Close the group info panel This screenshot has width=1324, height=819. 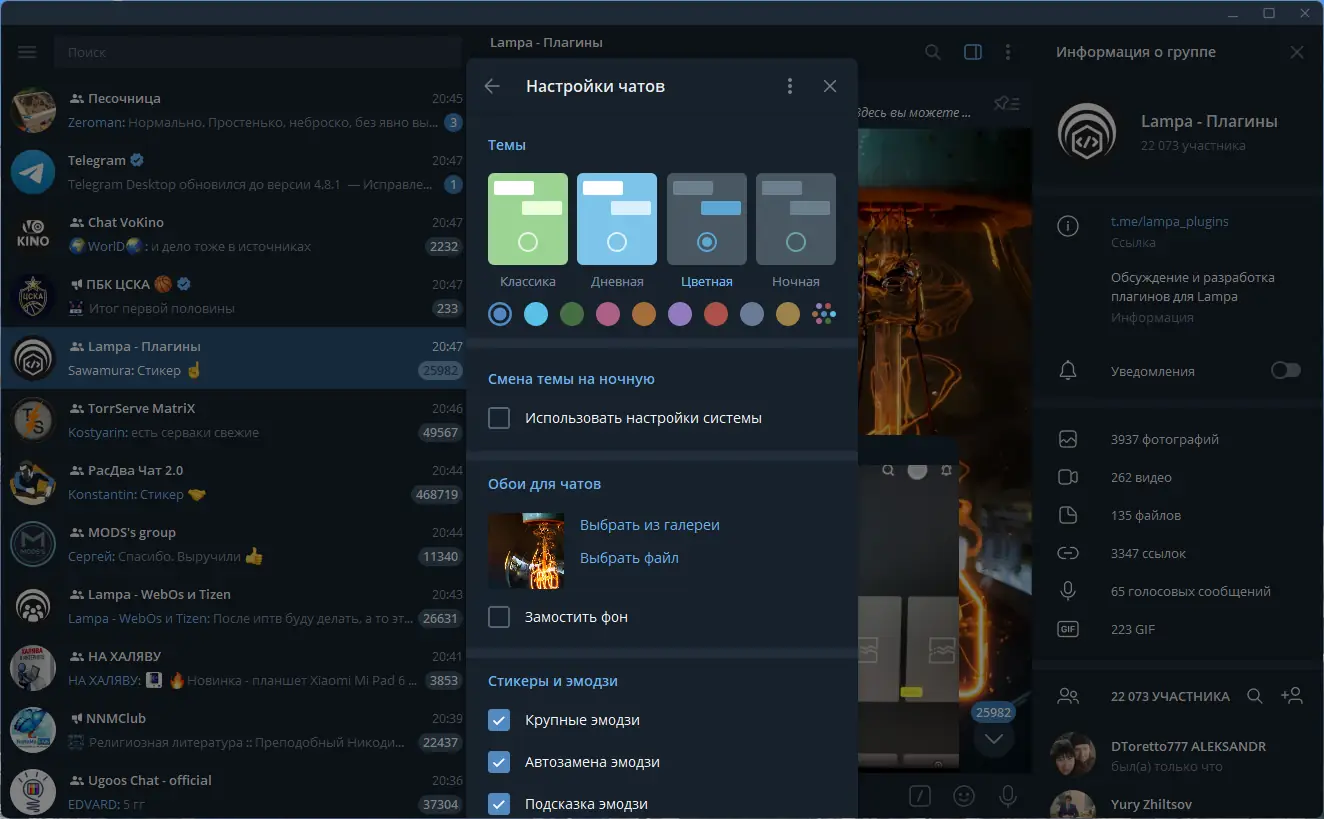tap(1297, 52)
